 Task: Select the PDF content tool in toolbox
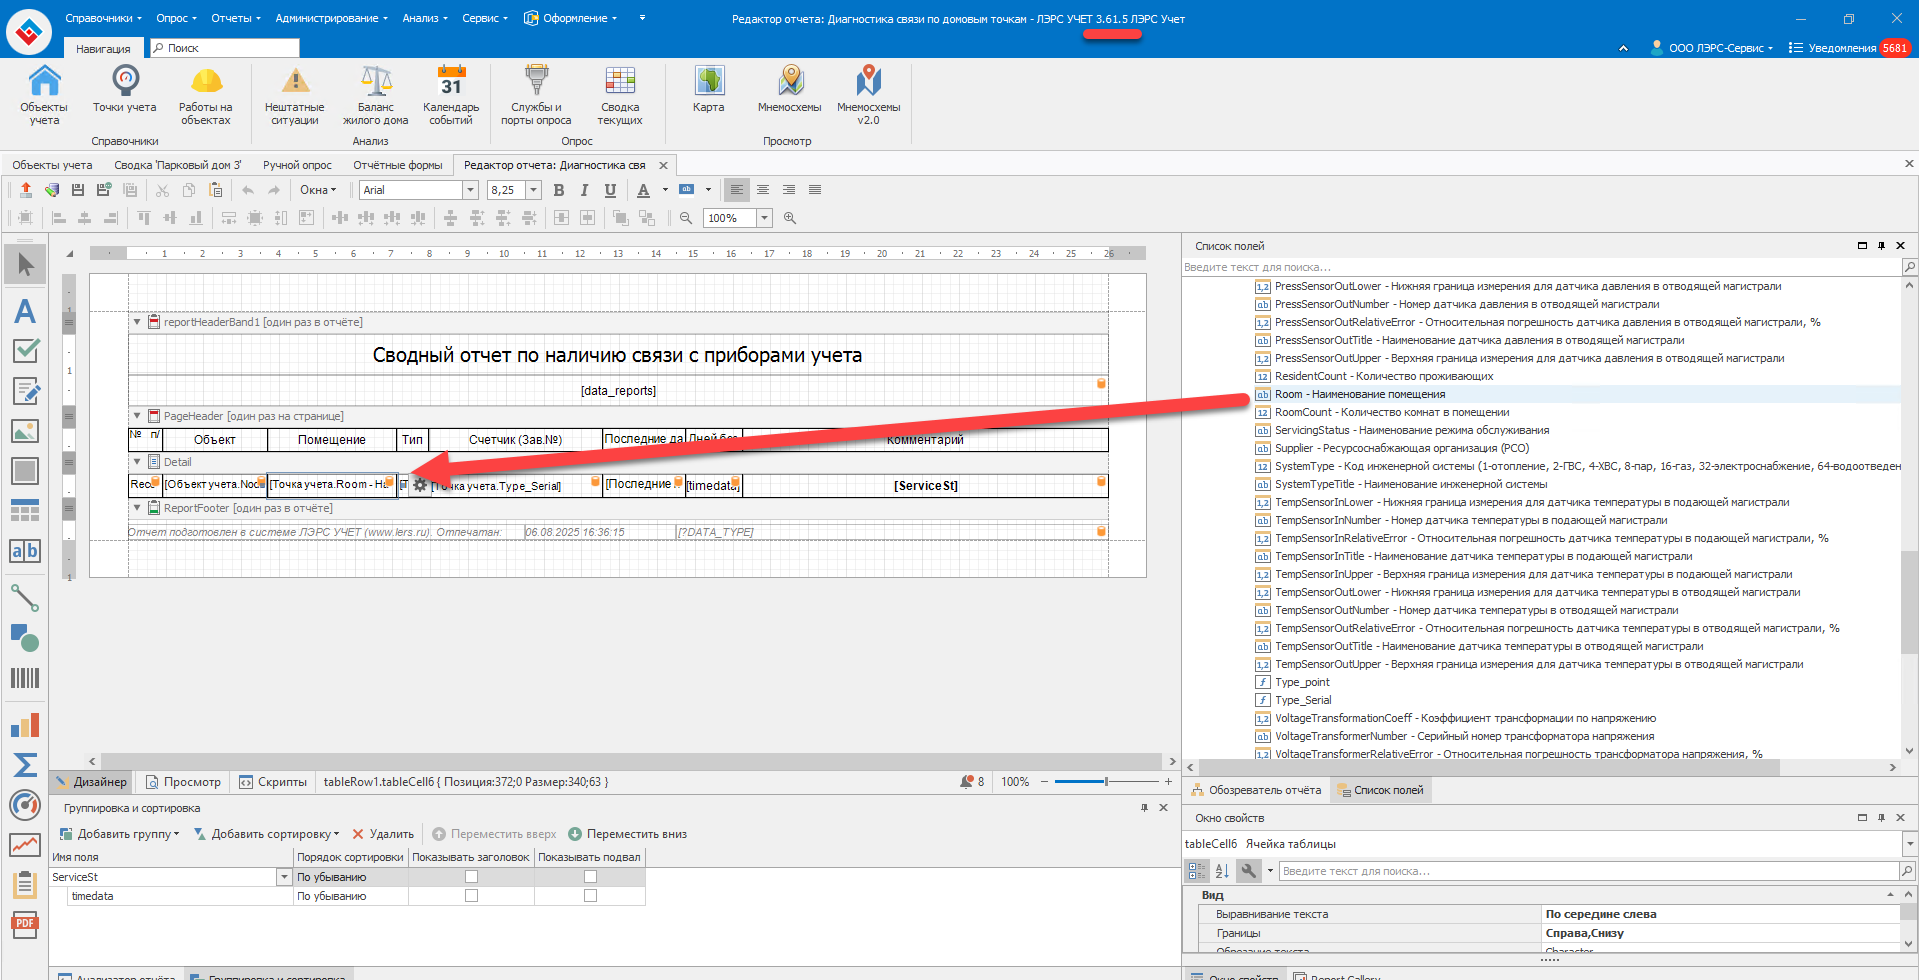coord(25,924)
